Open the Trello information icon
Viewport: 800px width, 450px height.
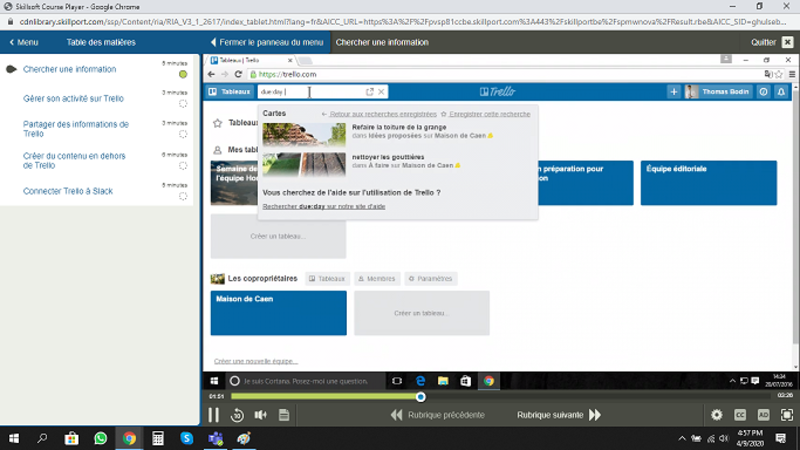click(x=763, y=92)
